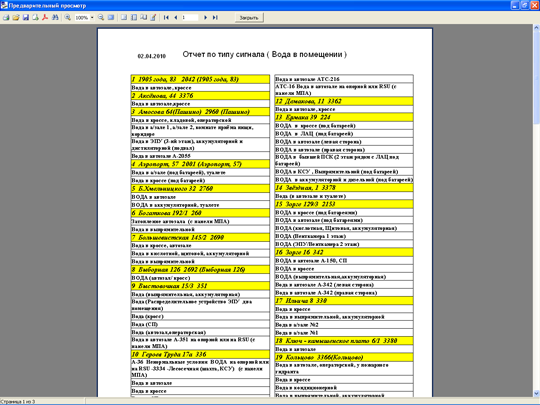
Task: Click the preview window title bar icon
Action: click(4, 5)
